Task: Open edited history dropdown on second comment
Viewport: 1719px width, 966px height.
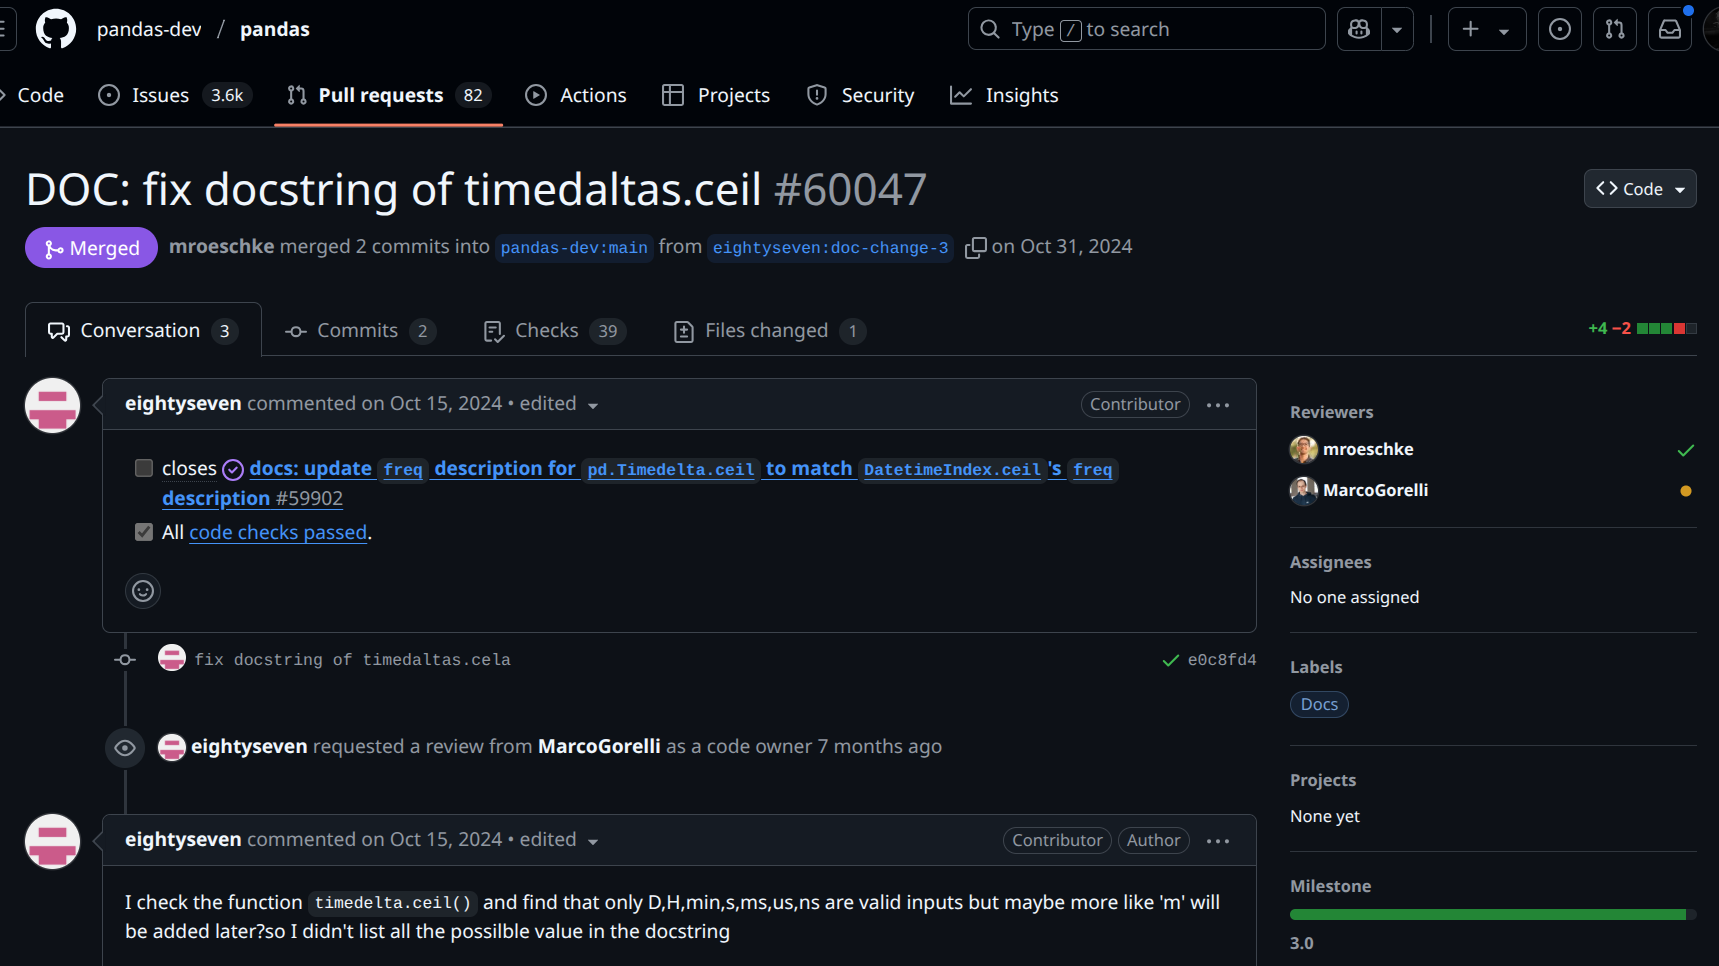Action: 559,840
